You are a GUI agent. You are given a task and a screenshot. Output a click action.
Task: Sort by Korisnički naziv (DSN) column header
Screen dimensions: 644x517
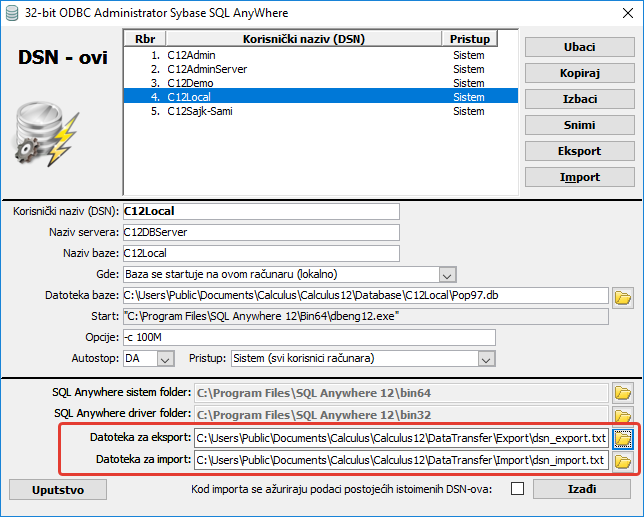(306, 39)
